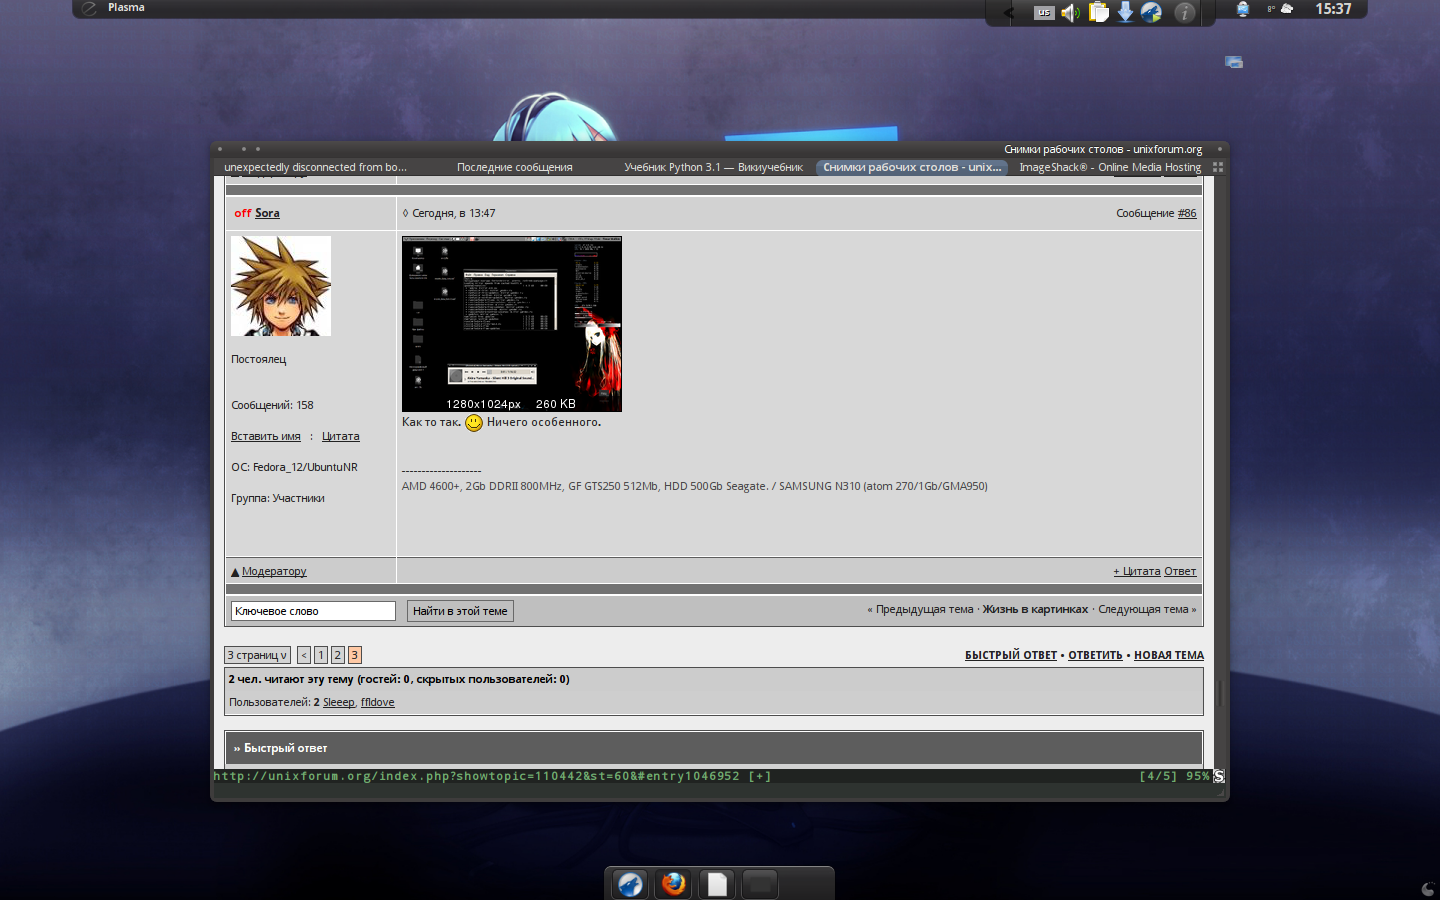
Task: Switch to 'Учебник Python 3.1 — Викиучебник' tab
Action: [x=713, y=167]
